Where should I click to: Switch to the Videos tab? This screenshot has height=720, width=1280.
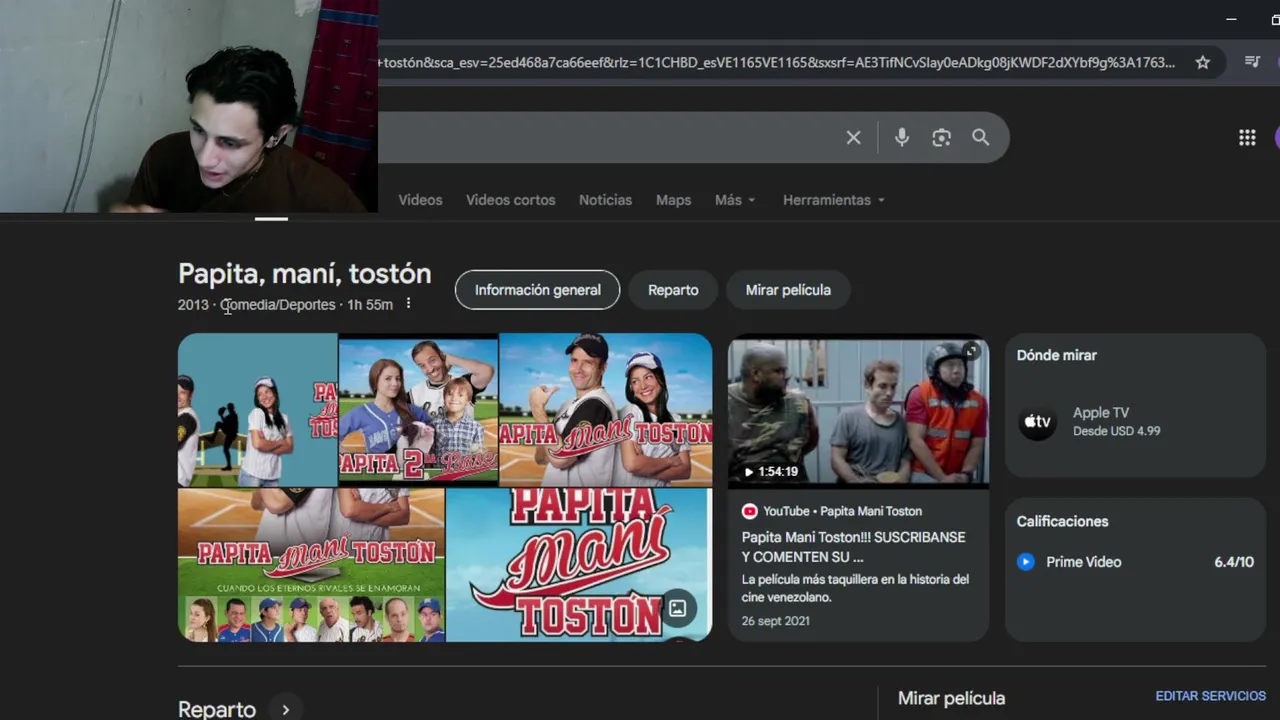[420, 200]
